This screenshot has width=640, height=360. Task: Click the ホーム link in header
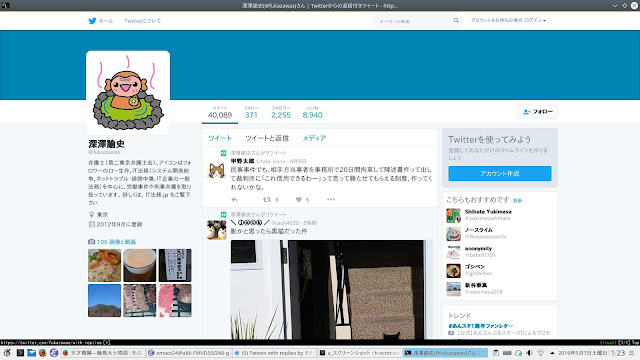(106, 21)
